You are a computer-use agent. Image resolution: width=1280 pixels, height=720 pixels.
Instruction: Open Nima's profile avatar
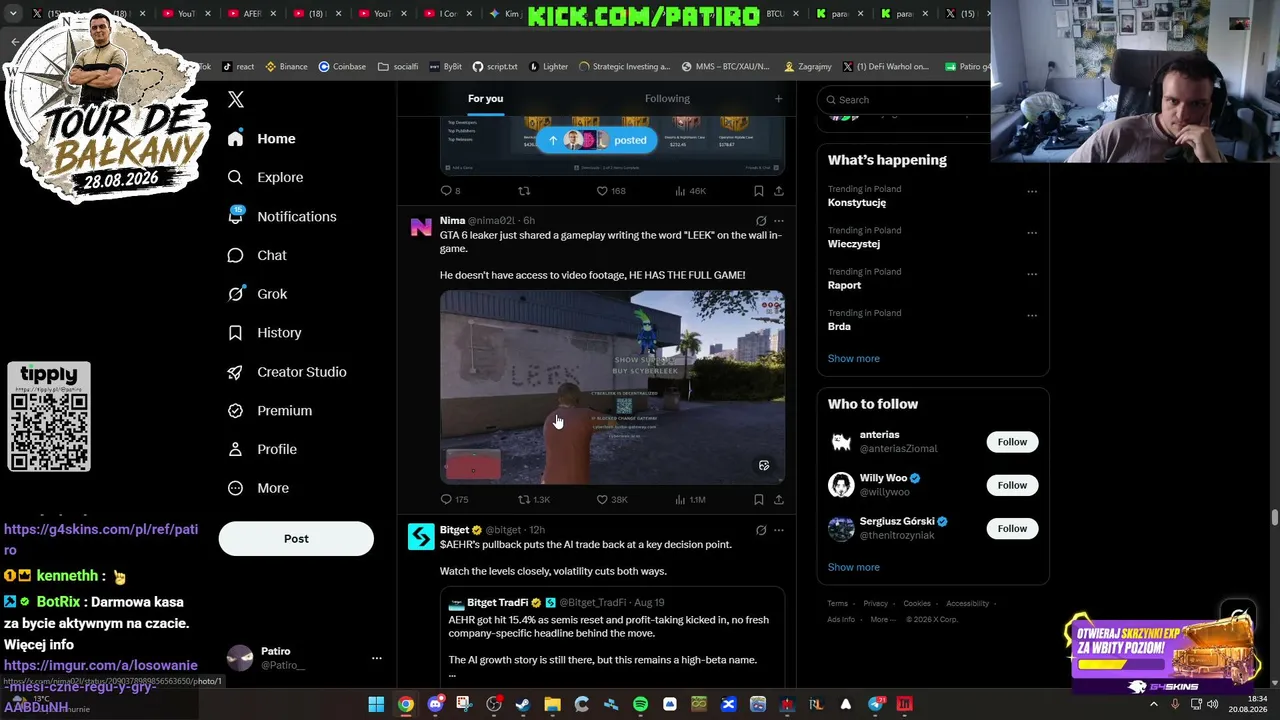(x=421, y=227)
